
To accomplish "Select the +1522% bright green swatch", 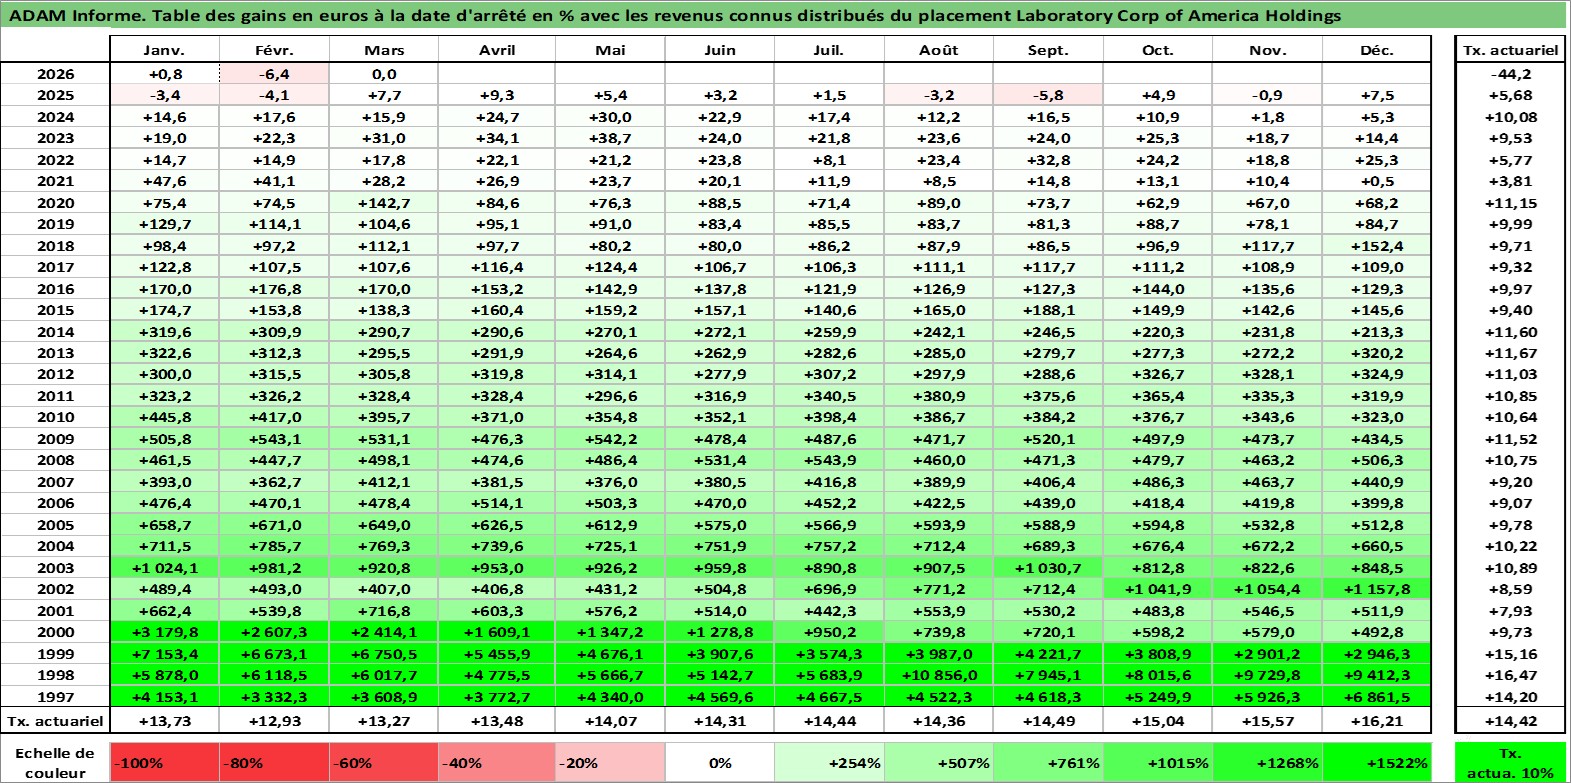I will (1377, 762).
